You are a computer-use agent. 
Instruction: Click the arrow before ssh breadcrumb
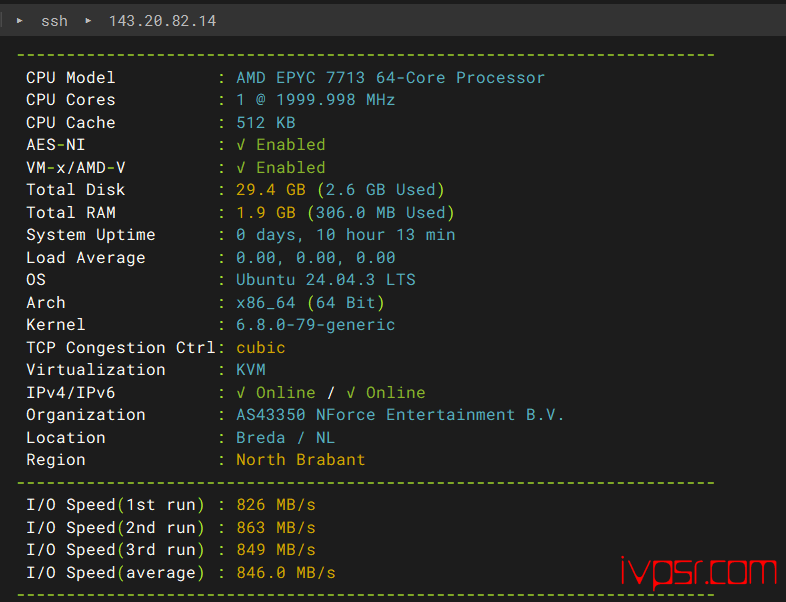[20, 21]
